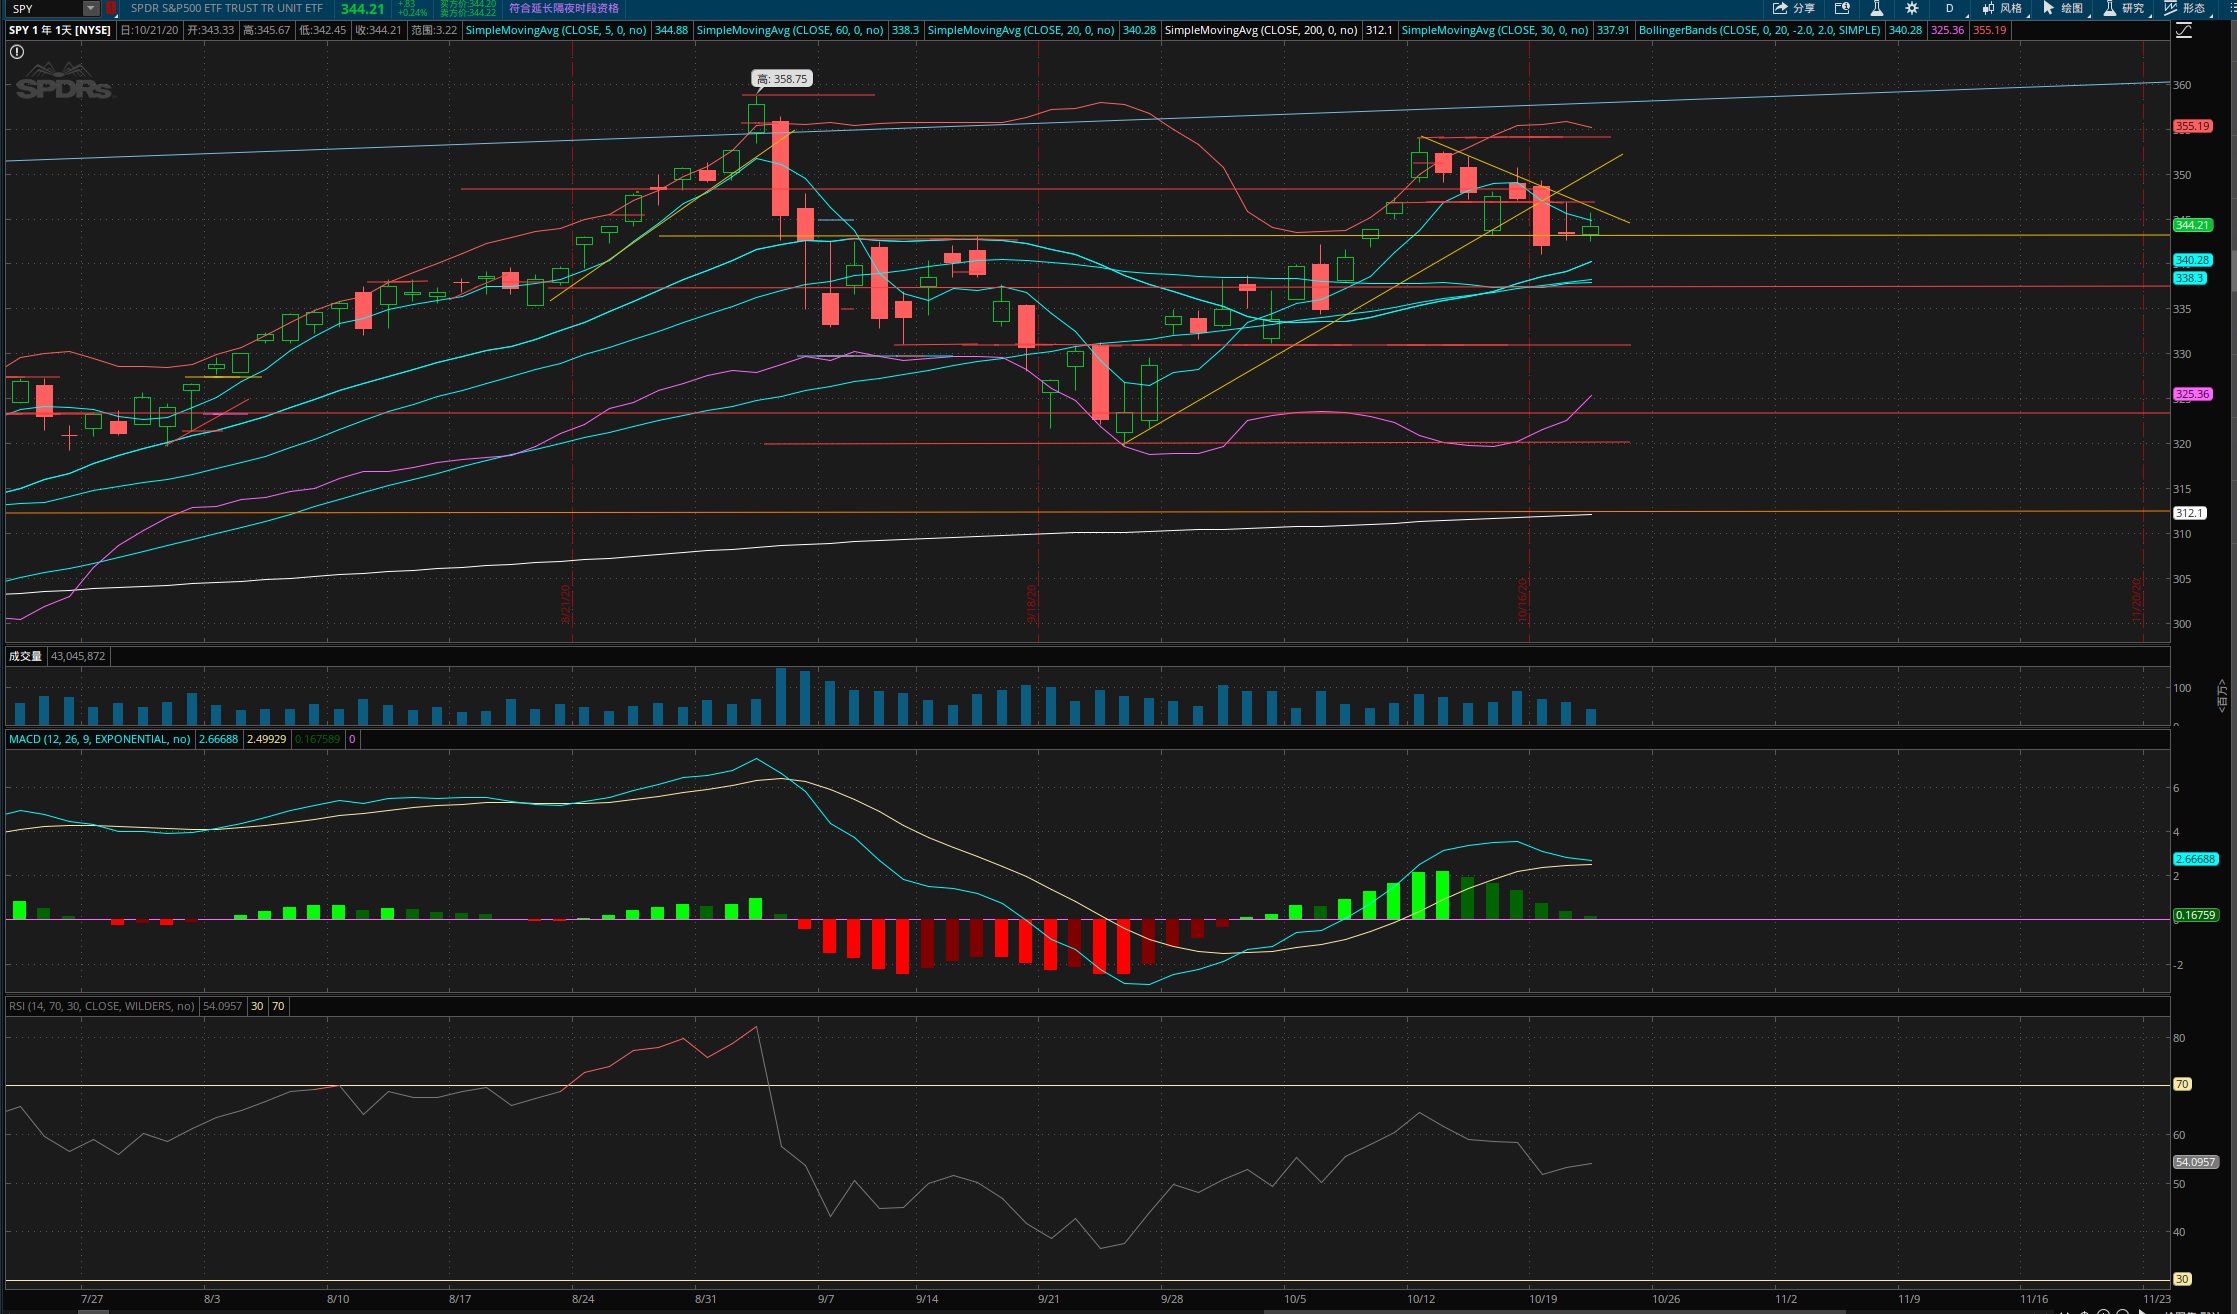Screen dimensions: 2237x1314
Task: Click the 高:345.67 high value
Action: pos(267,30)
